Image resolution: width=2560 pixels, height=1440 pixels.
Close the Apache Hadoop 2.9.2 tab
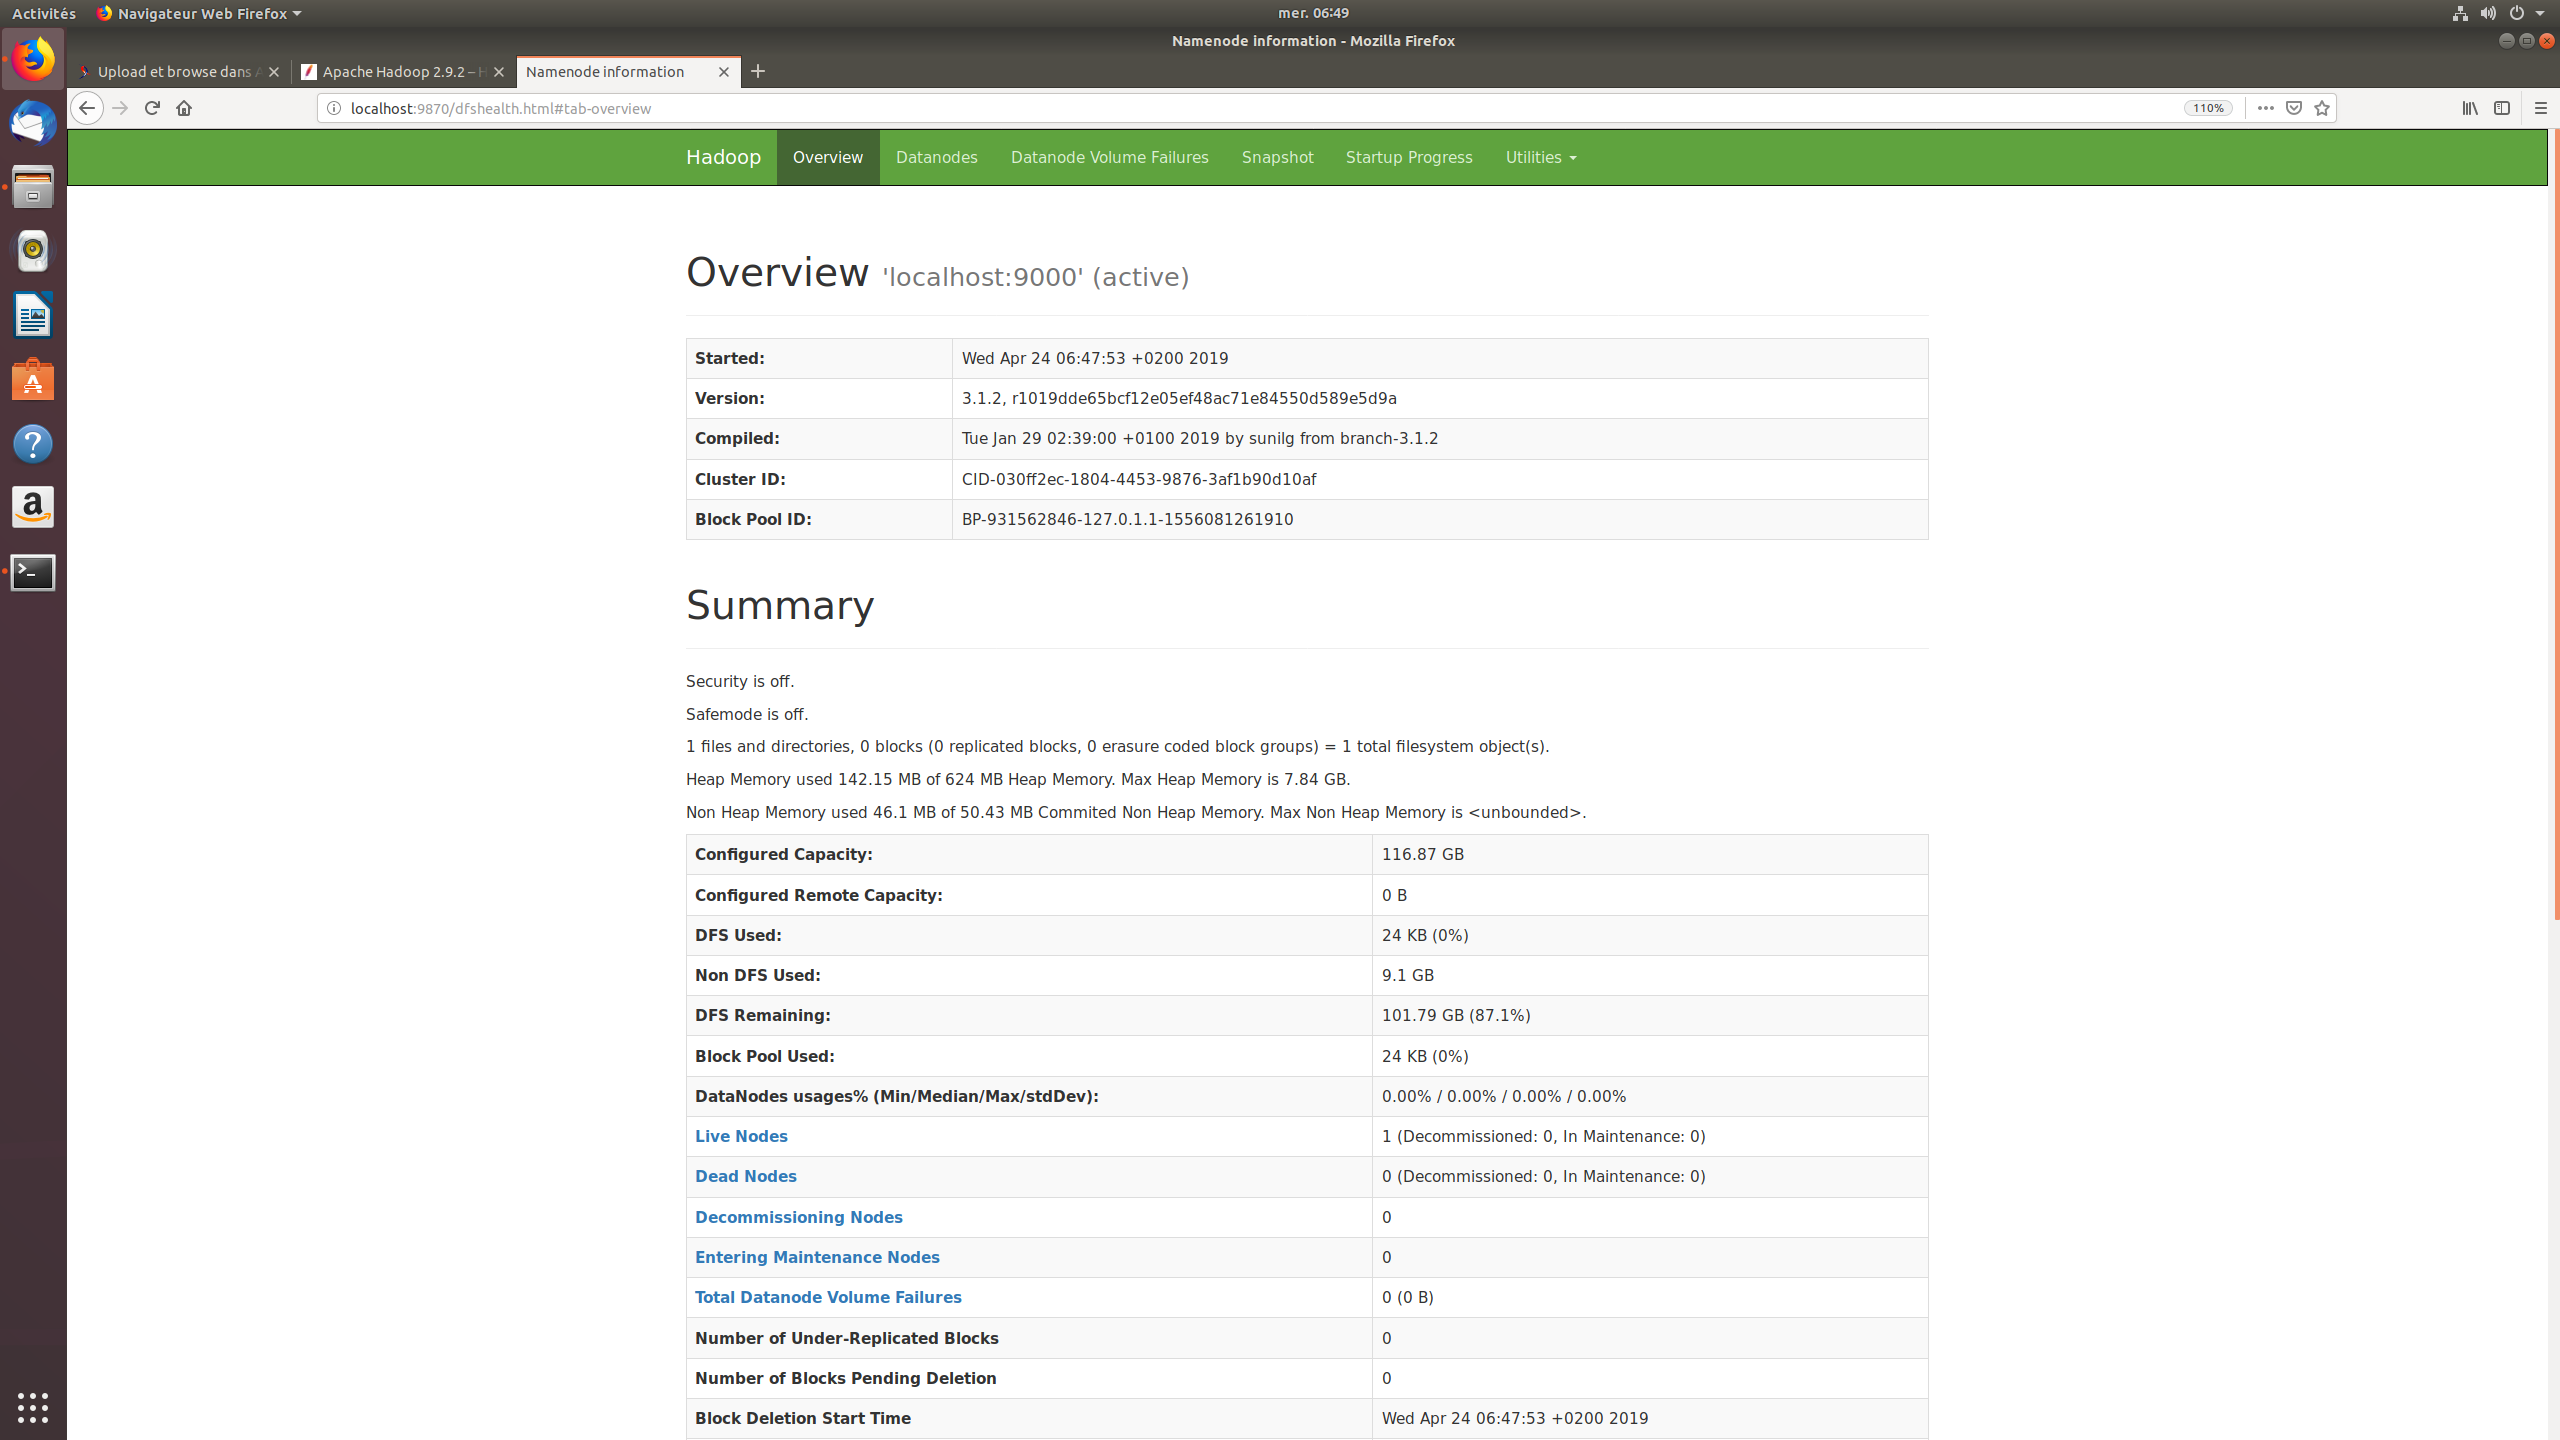pyautogui.click(x=499, y=72)
